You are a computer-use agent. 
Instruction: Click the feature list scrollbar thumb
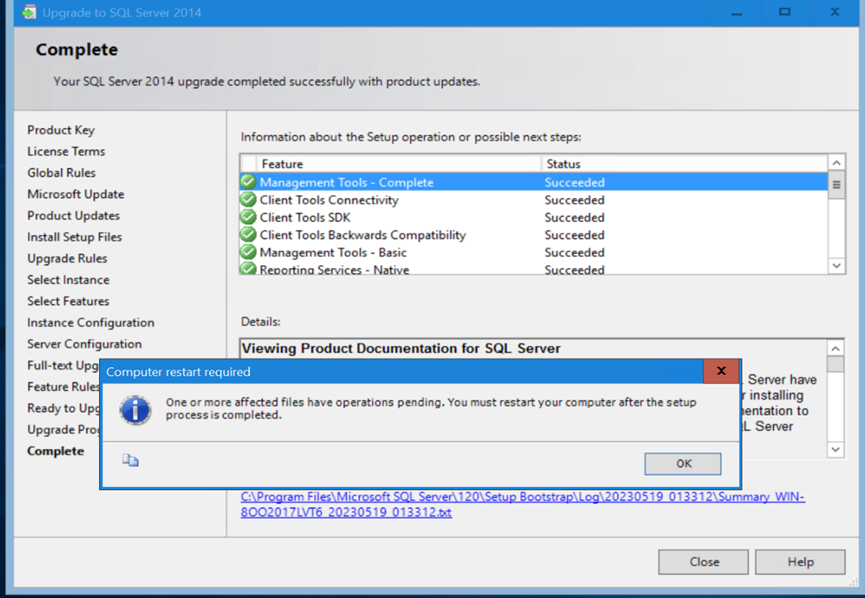[x=836, y=185]
